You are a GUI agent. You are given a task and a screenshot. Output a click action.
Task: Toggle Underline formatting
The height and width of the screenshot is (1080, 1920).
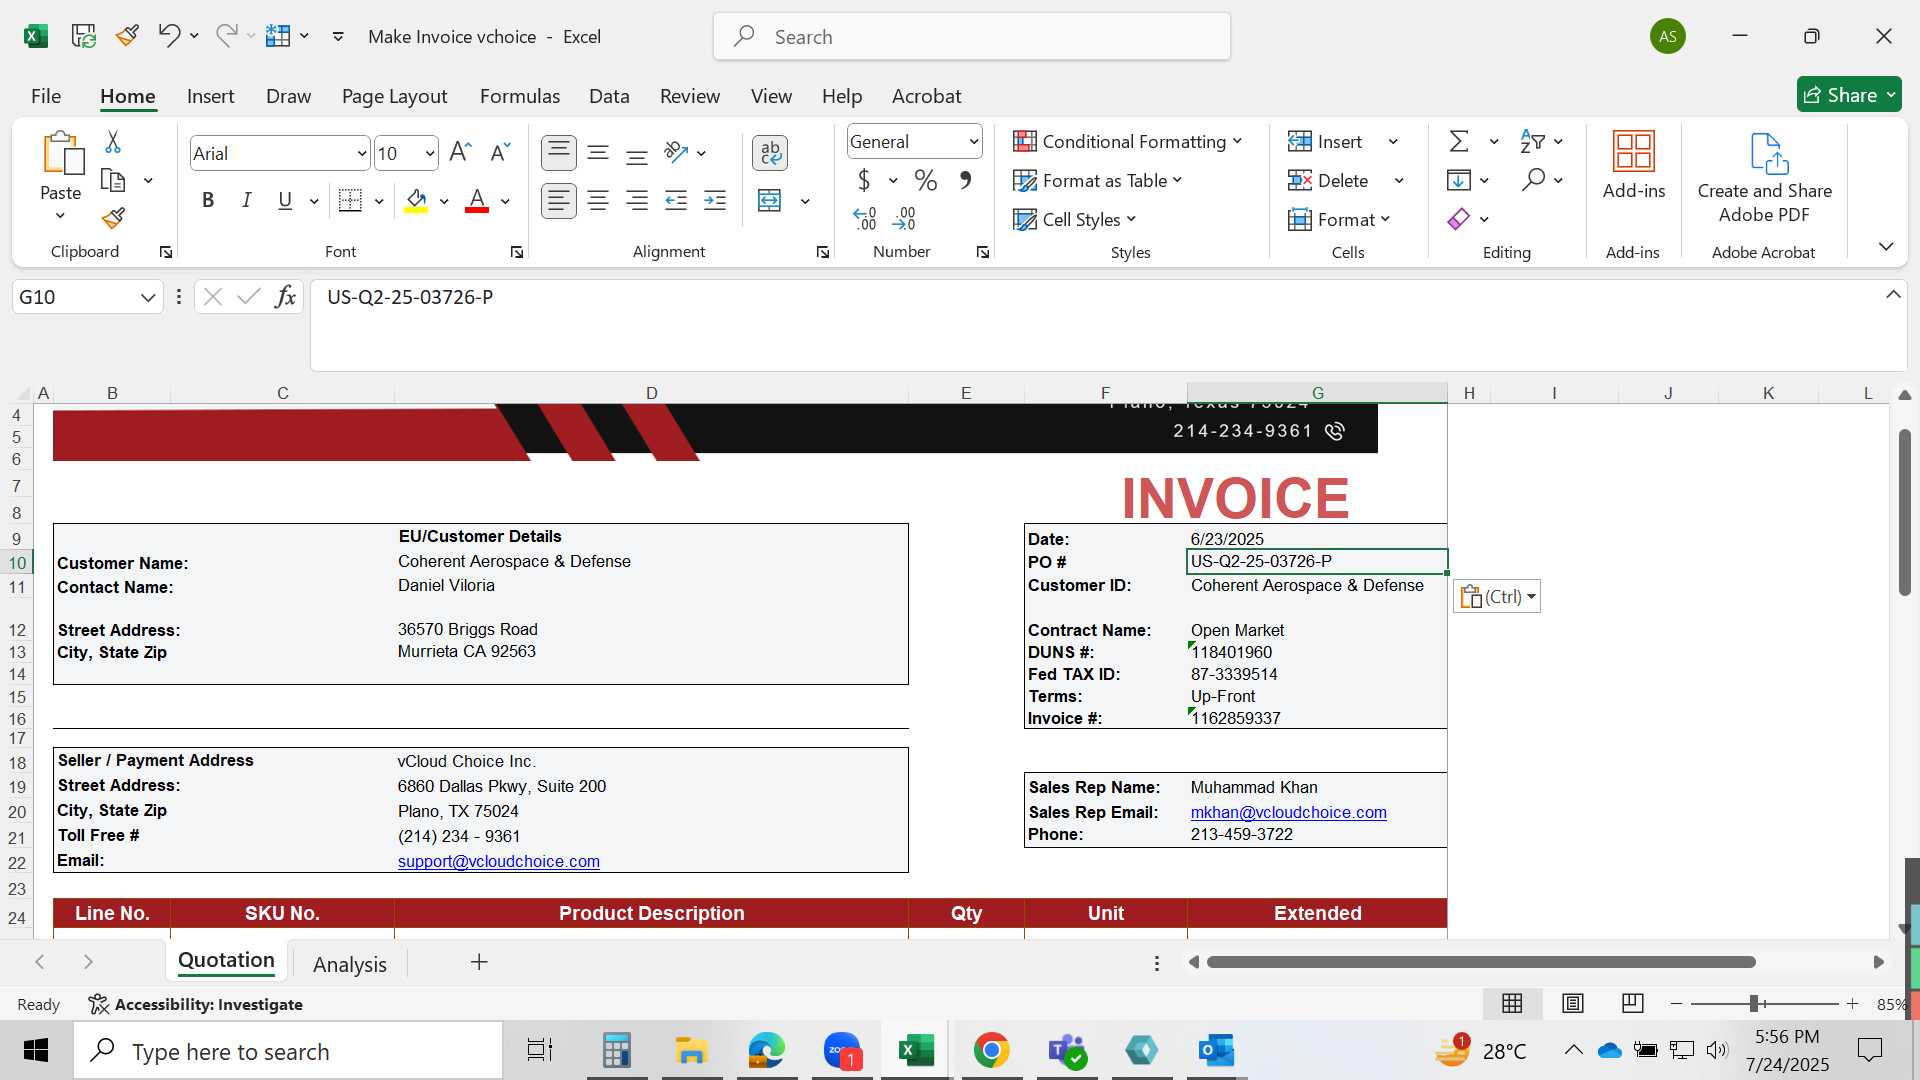(x=285, y=200)
